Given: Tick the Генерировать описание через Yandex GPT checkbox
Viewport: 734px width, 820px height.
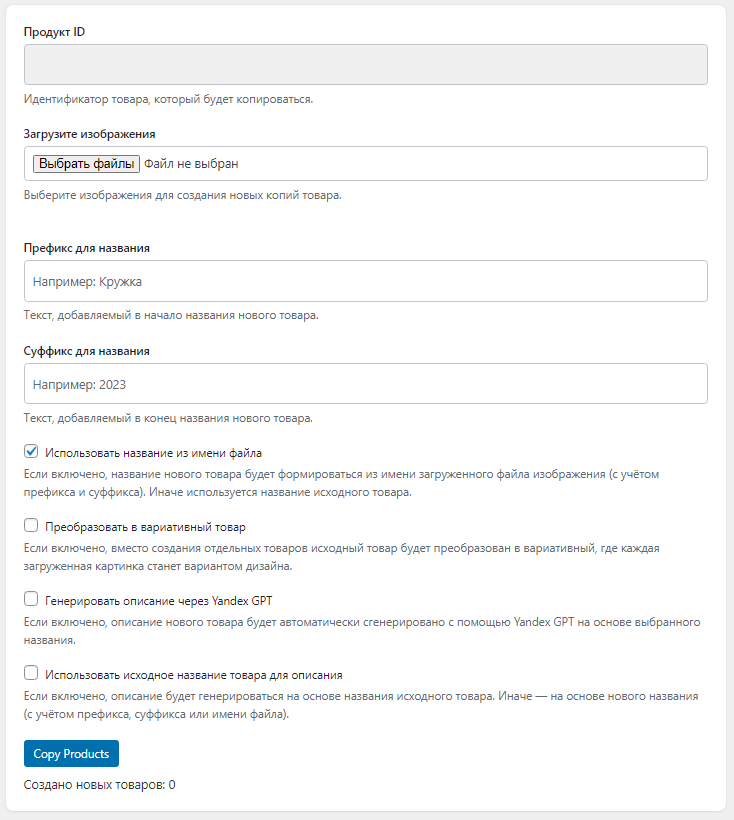Looking at the screenshot, I should click(31, 599).
